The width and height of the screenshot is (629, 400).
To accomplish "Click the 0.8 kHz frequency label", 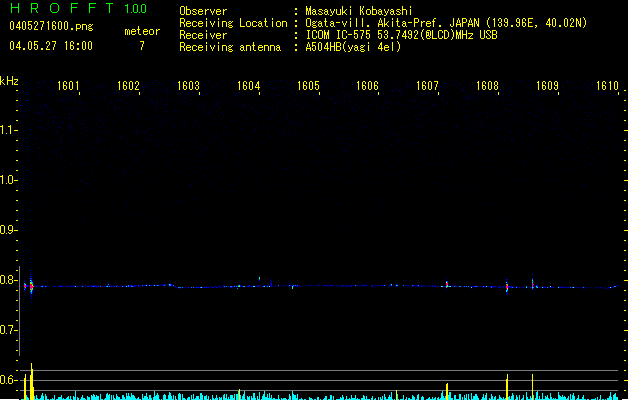I will click(x=8, y=280).
